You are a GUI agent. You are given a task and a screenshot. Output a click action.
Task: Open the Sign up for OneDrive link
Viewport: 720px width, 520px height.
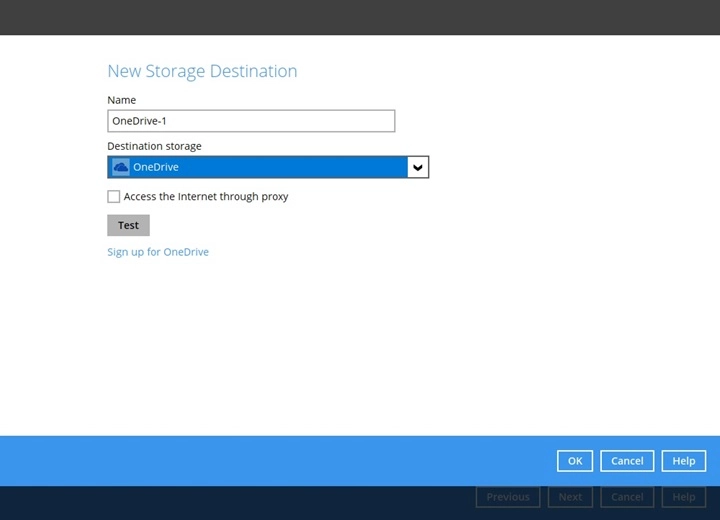[x=158, y=252]
